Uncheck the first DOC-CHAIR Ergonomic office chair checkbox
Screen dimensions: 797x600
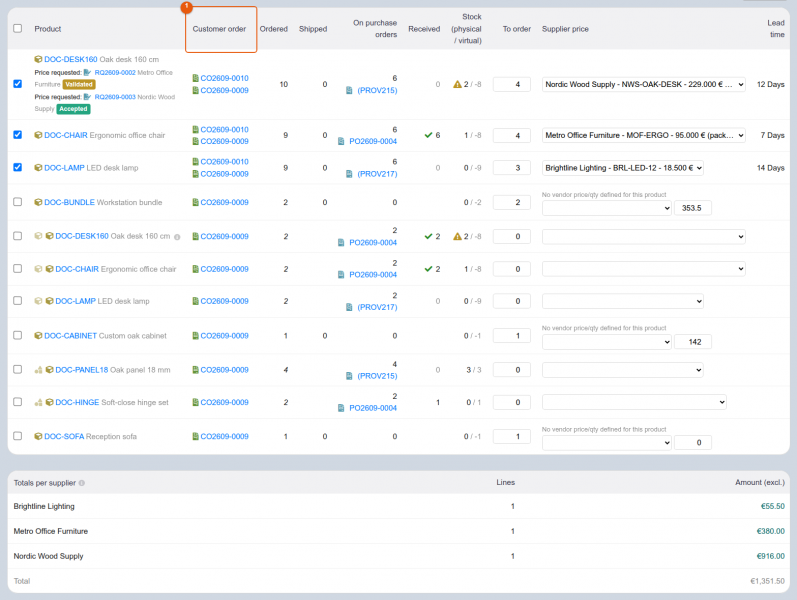pos(18,135)
